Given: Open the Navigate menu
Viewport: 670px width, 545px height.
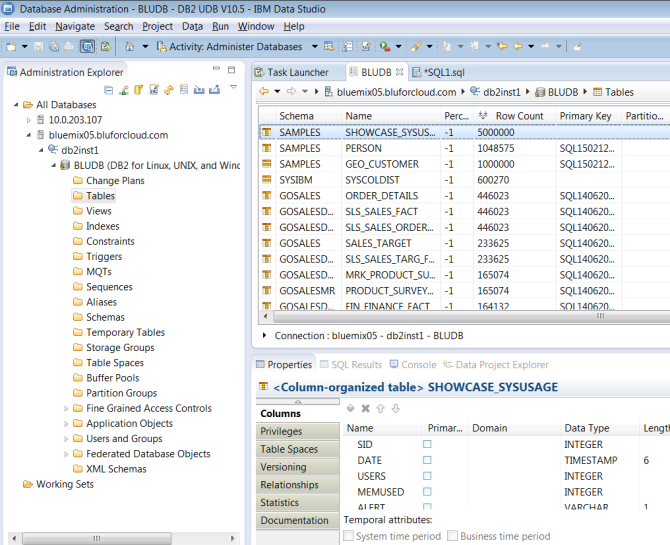Looking at the screenshot, I should [75, 27].
